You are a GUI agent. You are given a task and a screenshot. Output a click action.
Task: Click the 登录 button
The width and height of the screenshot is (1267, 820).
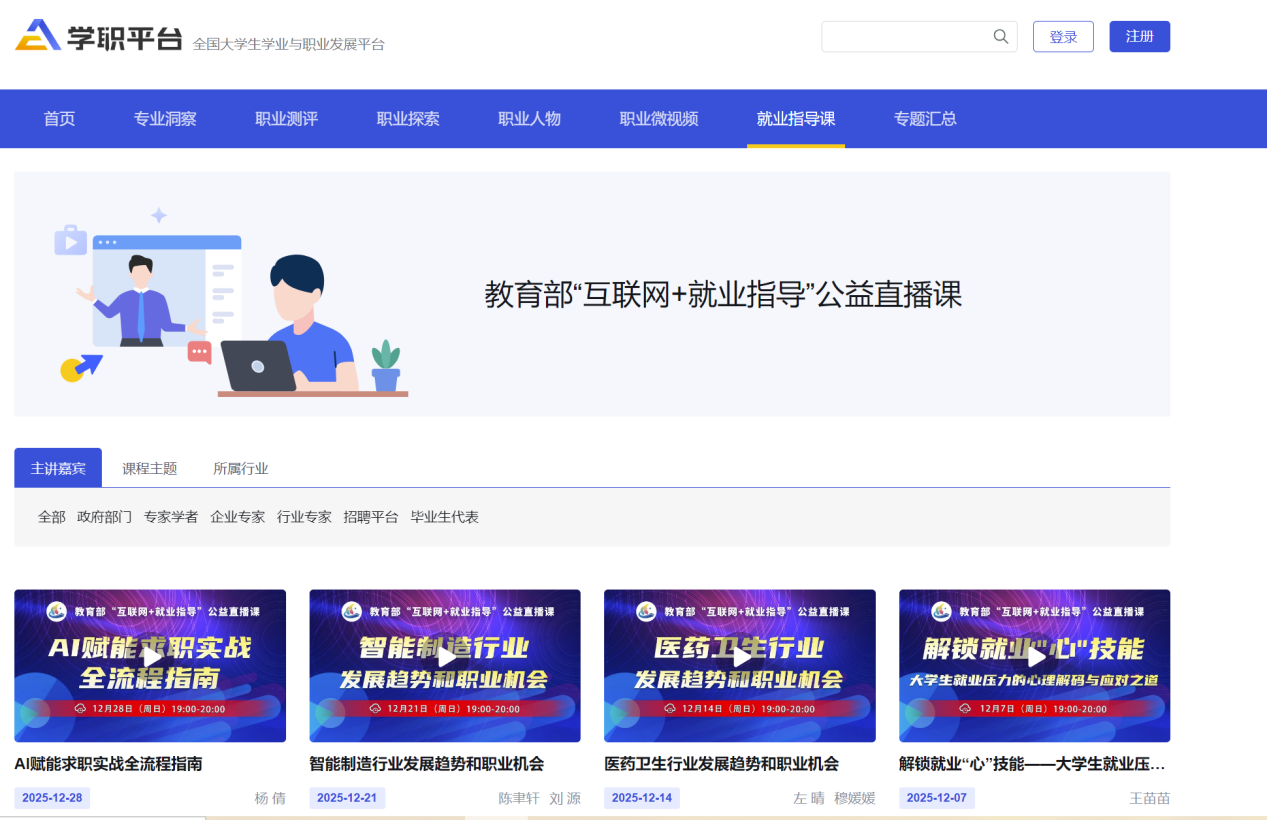click(x=1063, y=37)
